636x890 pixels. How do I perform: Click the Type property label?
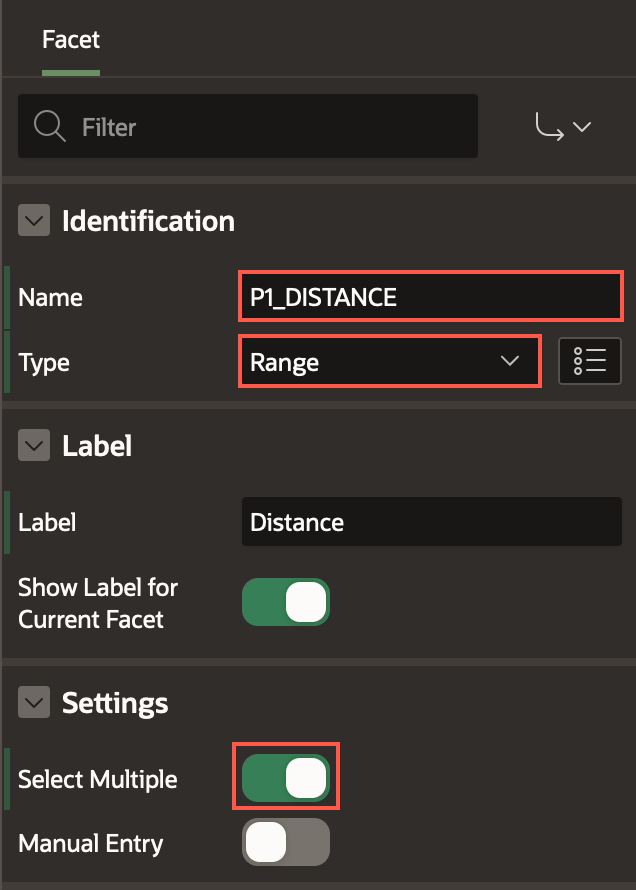(x=44, y=362)
